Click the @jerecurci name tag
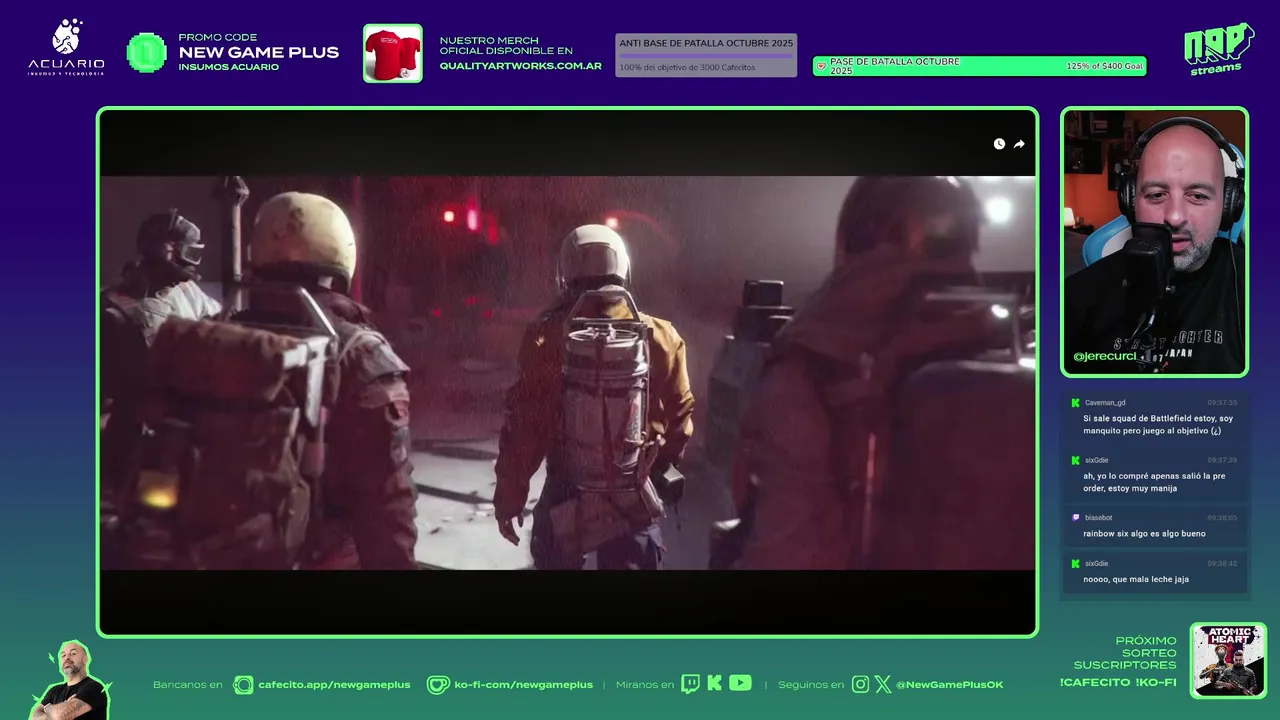 pyautogui.click(x=1104, y=356)
